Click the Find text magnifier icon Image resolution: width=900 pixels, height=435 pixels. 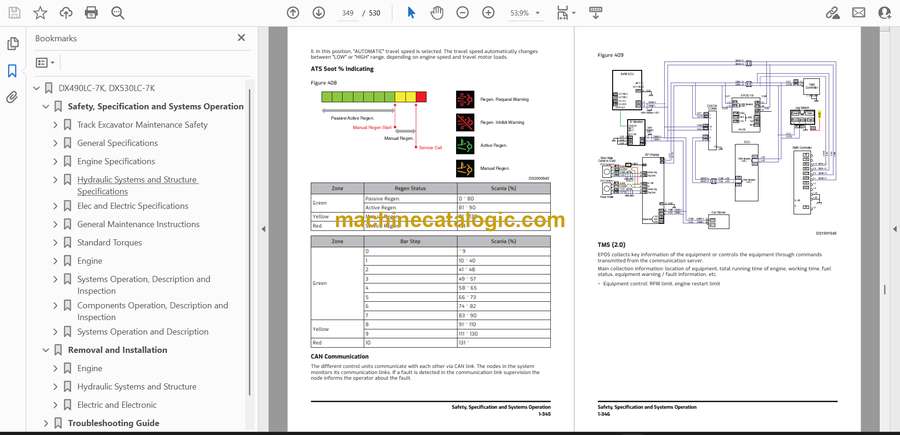[x=118, y=13]
